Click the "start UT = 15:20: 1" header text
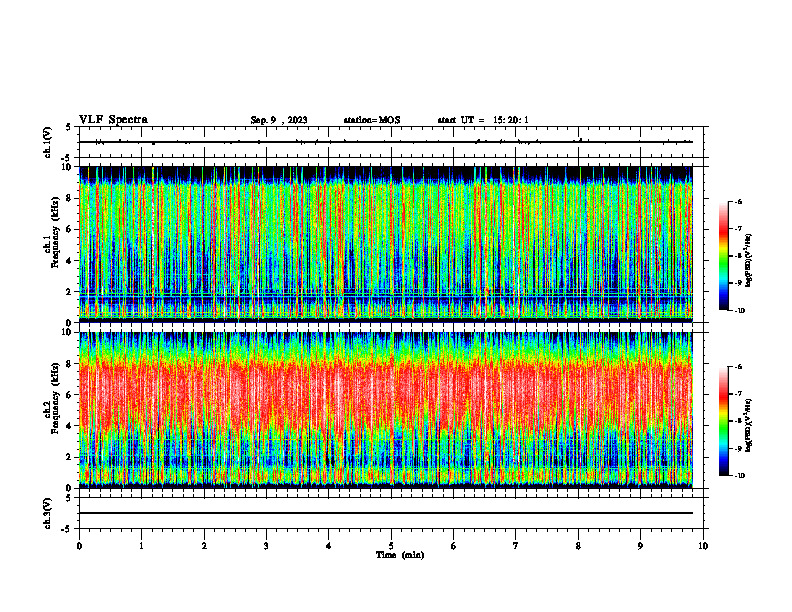Viewport: 792px width, 612px height. point(483,120)
